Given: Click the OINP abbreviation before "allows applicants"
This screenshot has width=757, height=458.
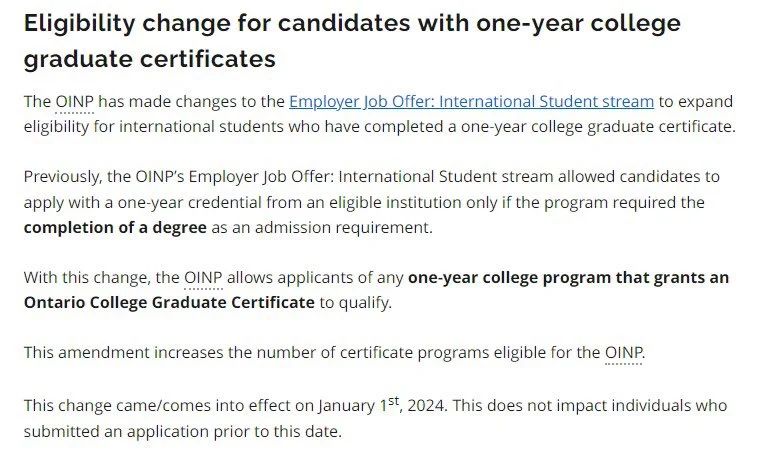Looking at the screenshot, I should (203, 278).
